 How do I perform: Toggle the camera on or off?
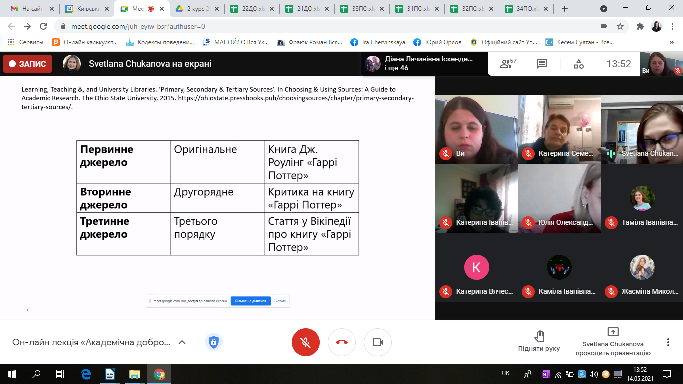[x=378, y=342]
